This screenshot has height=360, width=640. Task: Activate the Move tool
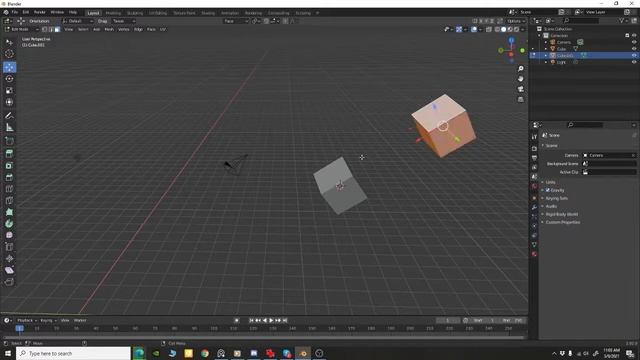tap(9, 67)
